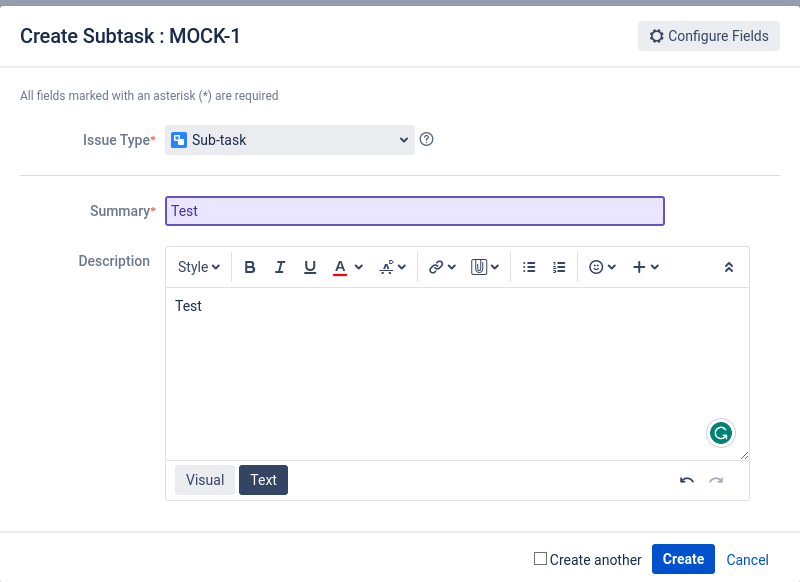
Task: Insert a bulleted list
Action: tap(529, 267)
